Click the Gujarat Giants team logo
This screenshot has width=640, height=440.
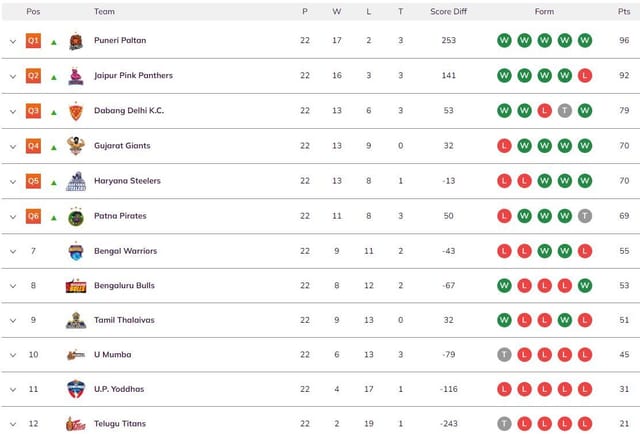pyautogui.click(x=76, y=146)
